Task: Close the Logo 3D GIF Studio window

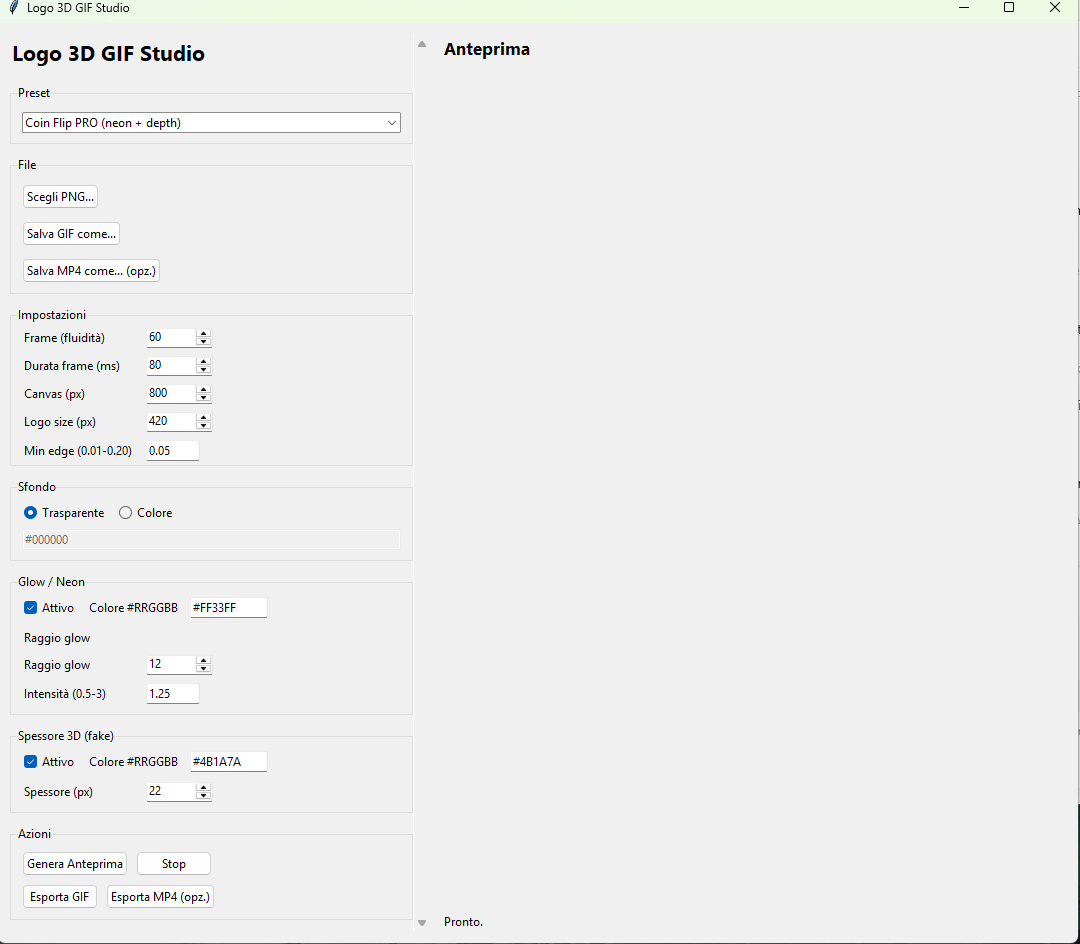Action: (x=1055, y=8)
